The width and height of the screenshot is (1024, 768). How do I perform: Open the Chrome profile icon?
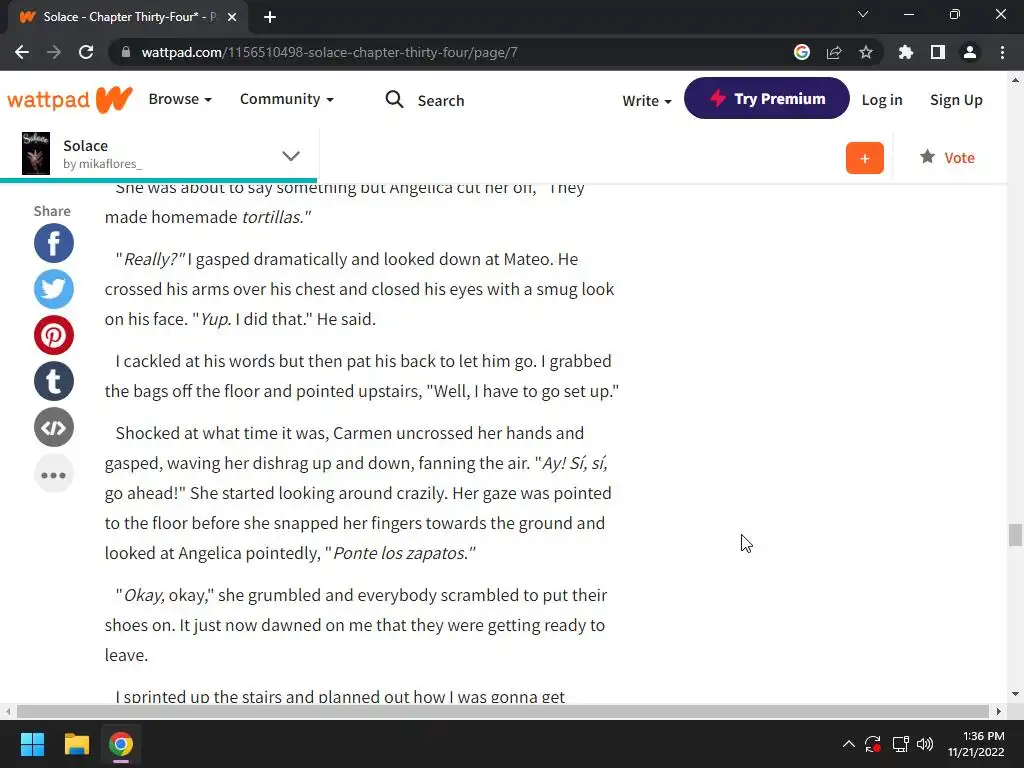[970, 52]
